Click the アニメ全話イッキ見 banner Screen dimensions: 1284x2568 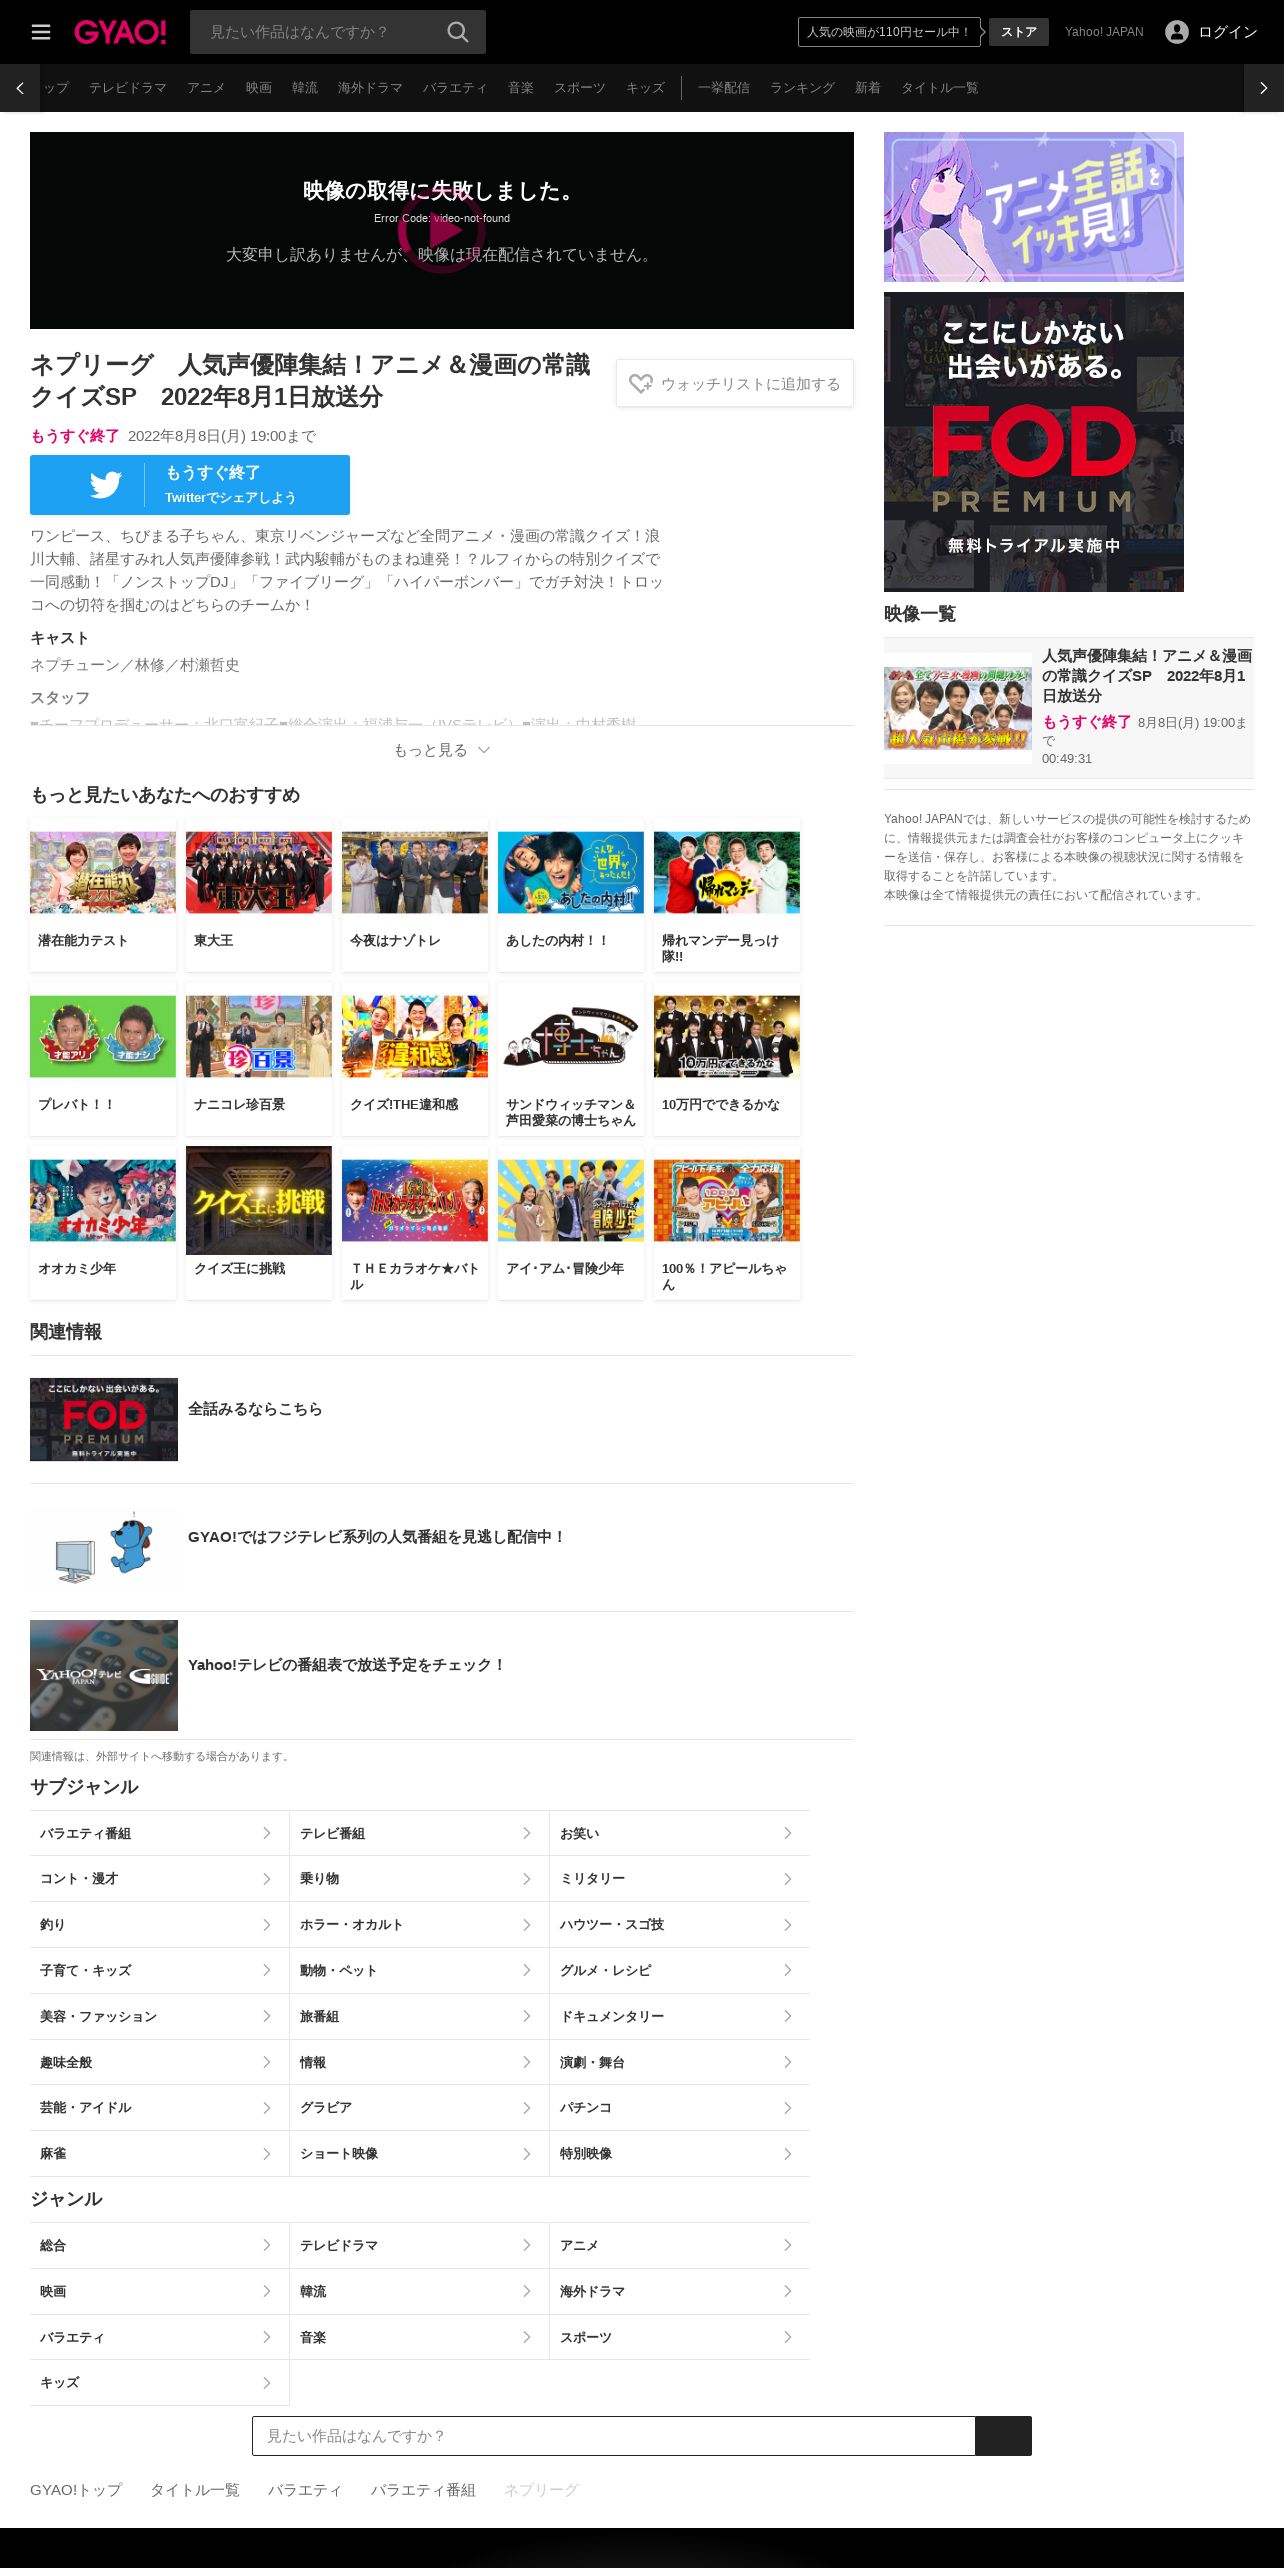pyautogui.click(x=1034, y=207)
